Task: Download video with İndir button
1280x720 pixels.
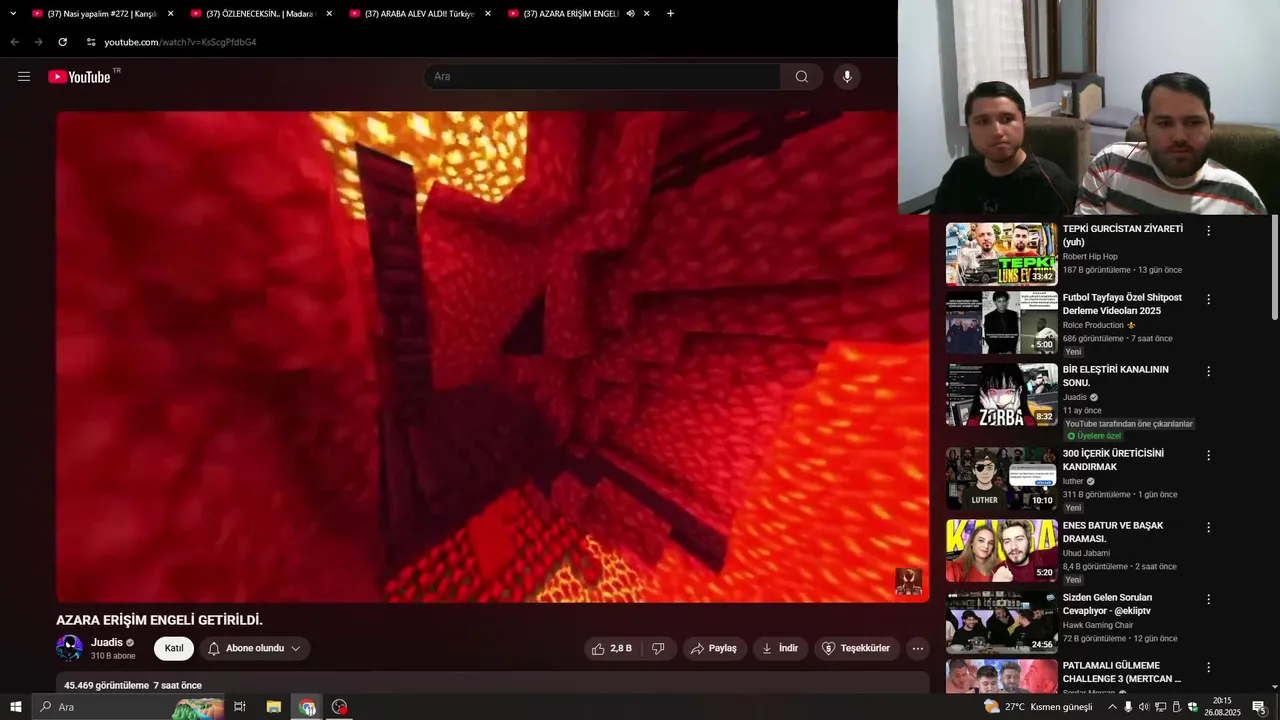Action: click(780, 648)
